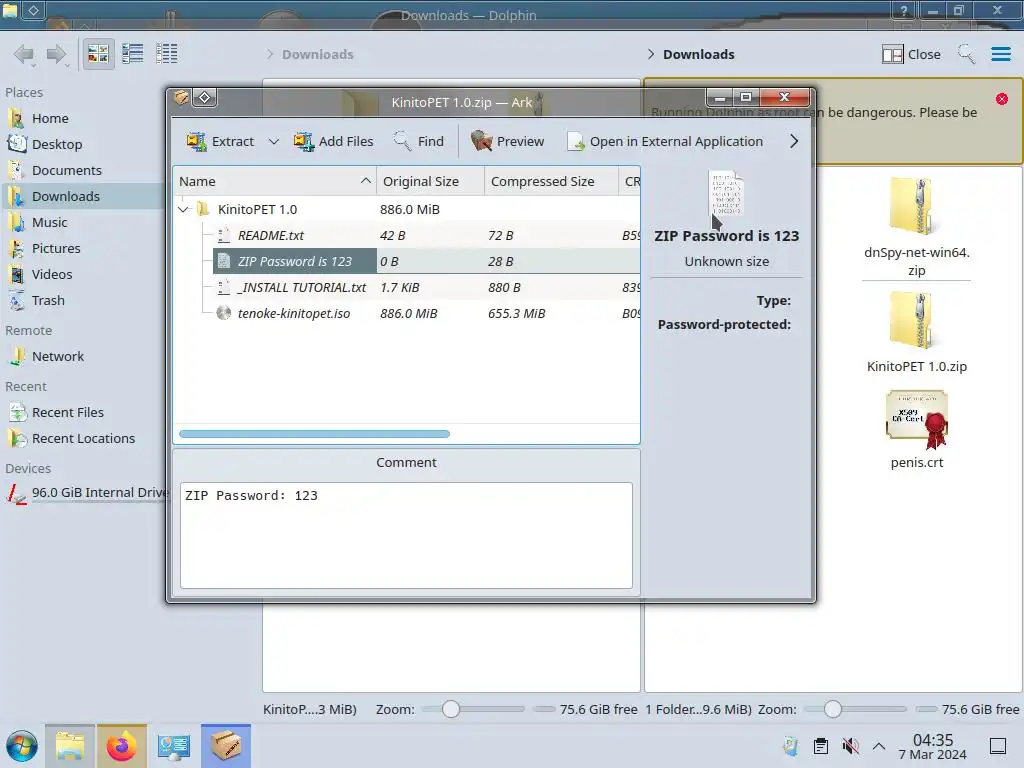Click show desktop button
The image size is (1024, 768).
point(998,746)
